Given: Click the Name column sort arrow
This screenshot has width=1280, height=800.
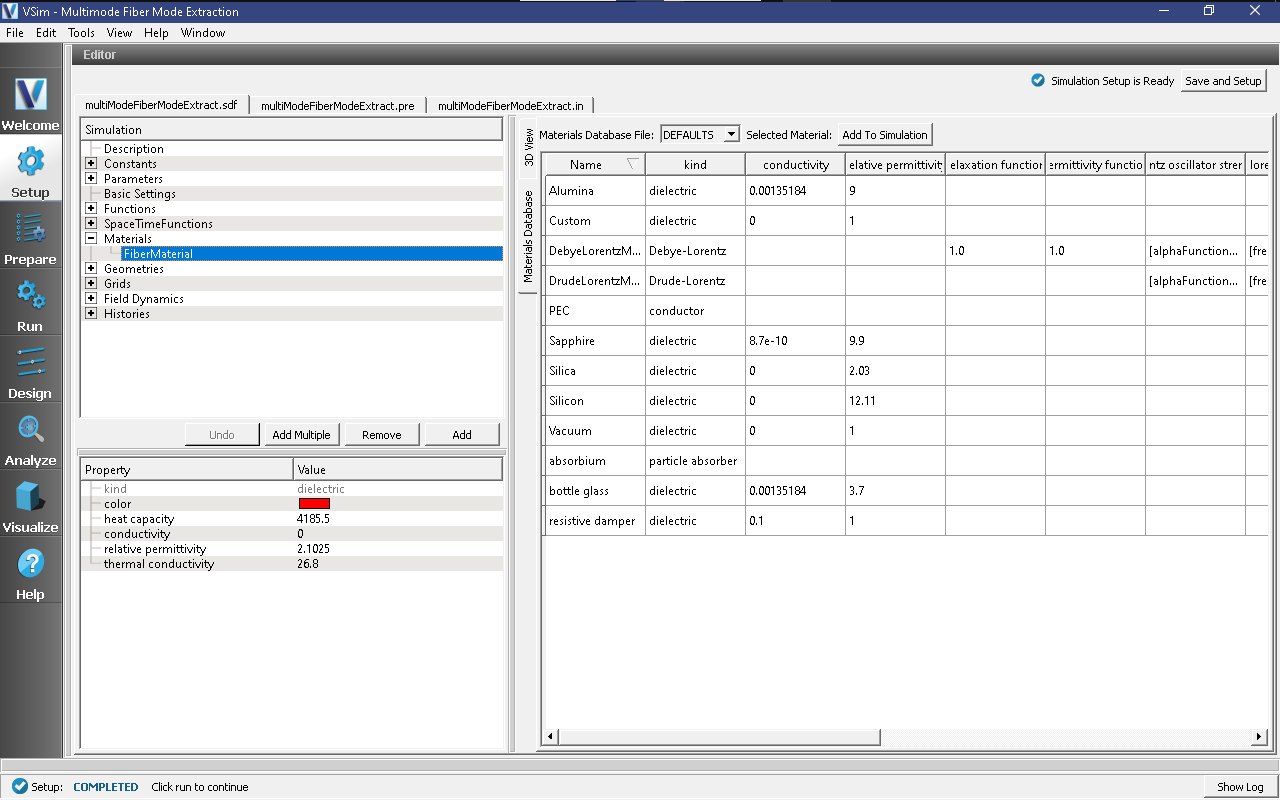Looking at the screenshot, I should pyautogui.click(x=632, y=164).
